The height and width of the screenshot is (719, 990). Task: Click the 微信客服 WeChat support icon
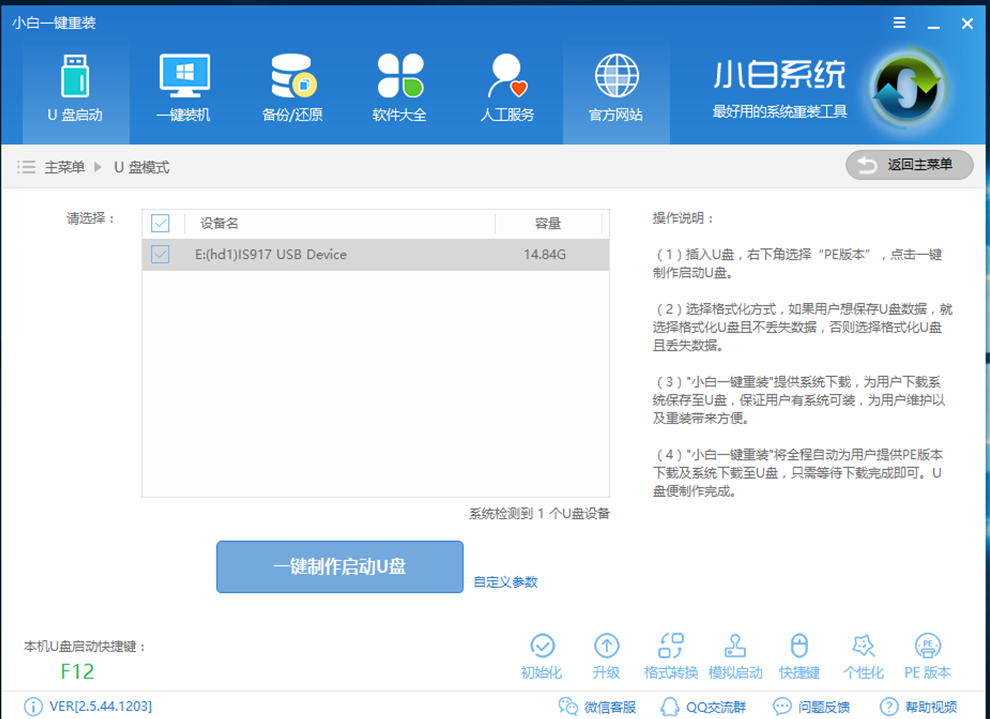566,706
